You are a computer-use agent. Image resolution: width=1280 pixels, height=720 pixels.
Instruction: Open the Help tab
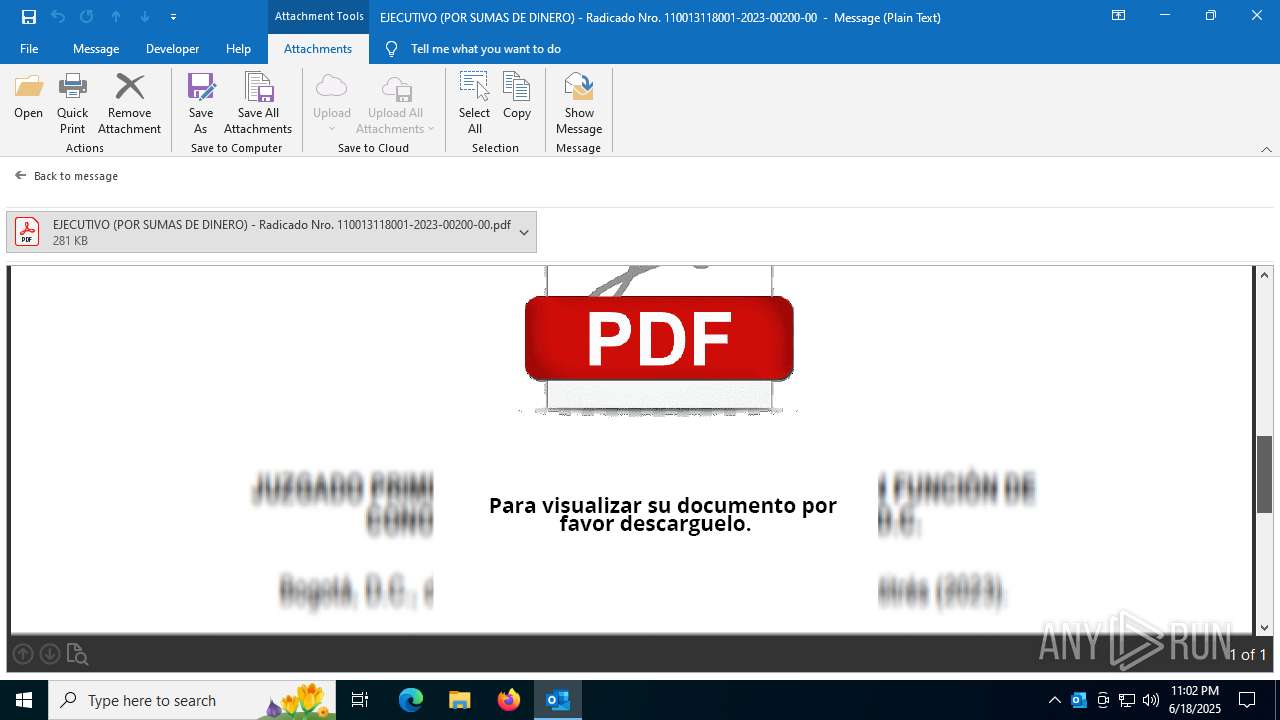click(x=238, y=49)
